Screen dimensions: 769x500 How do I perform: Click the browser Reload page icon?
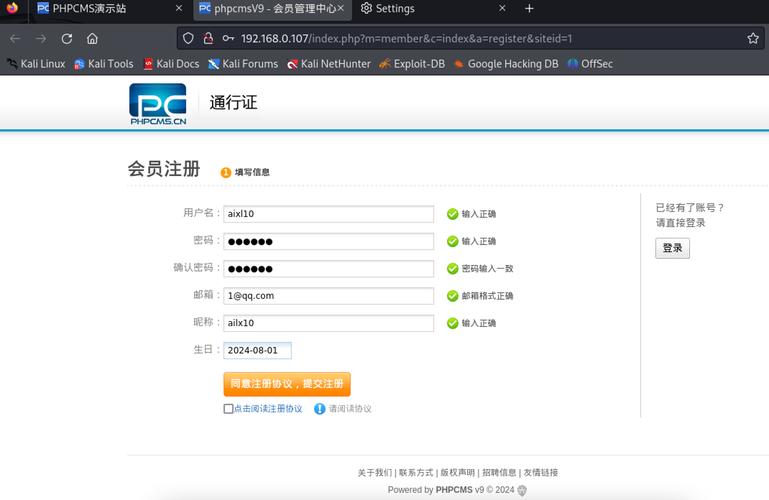point(67,38)
